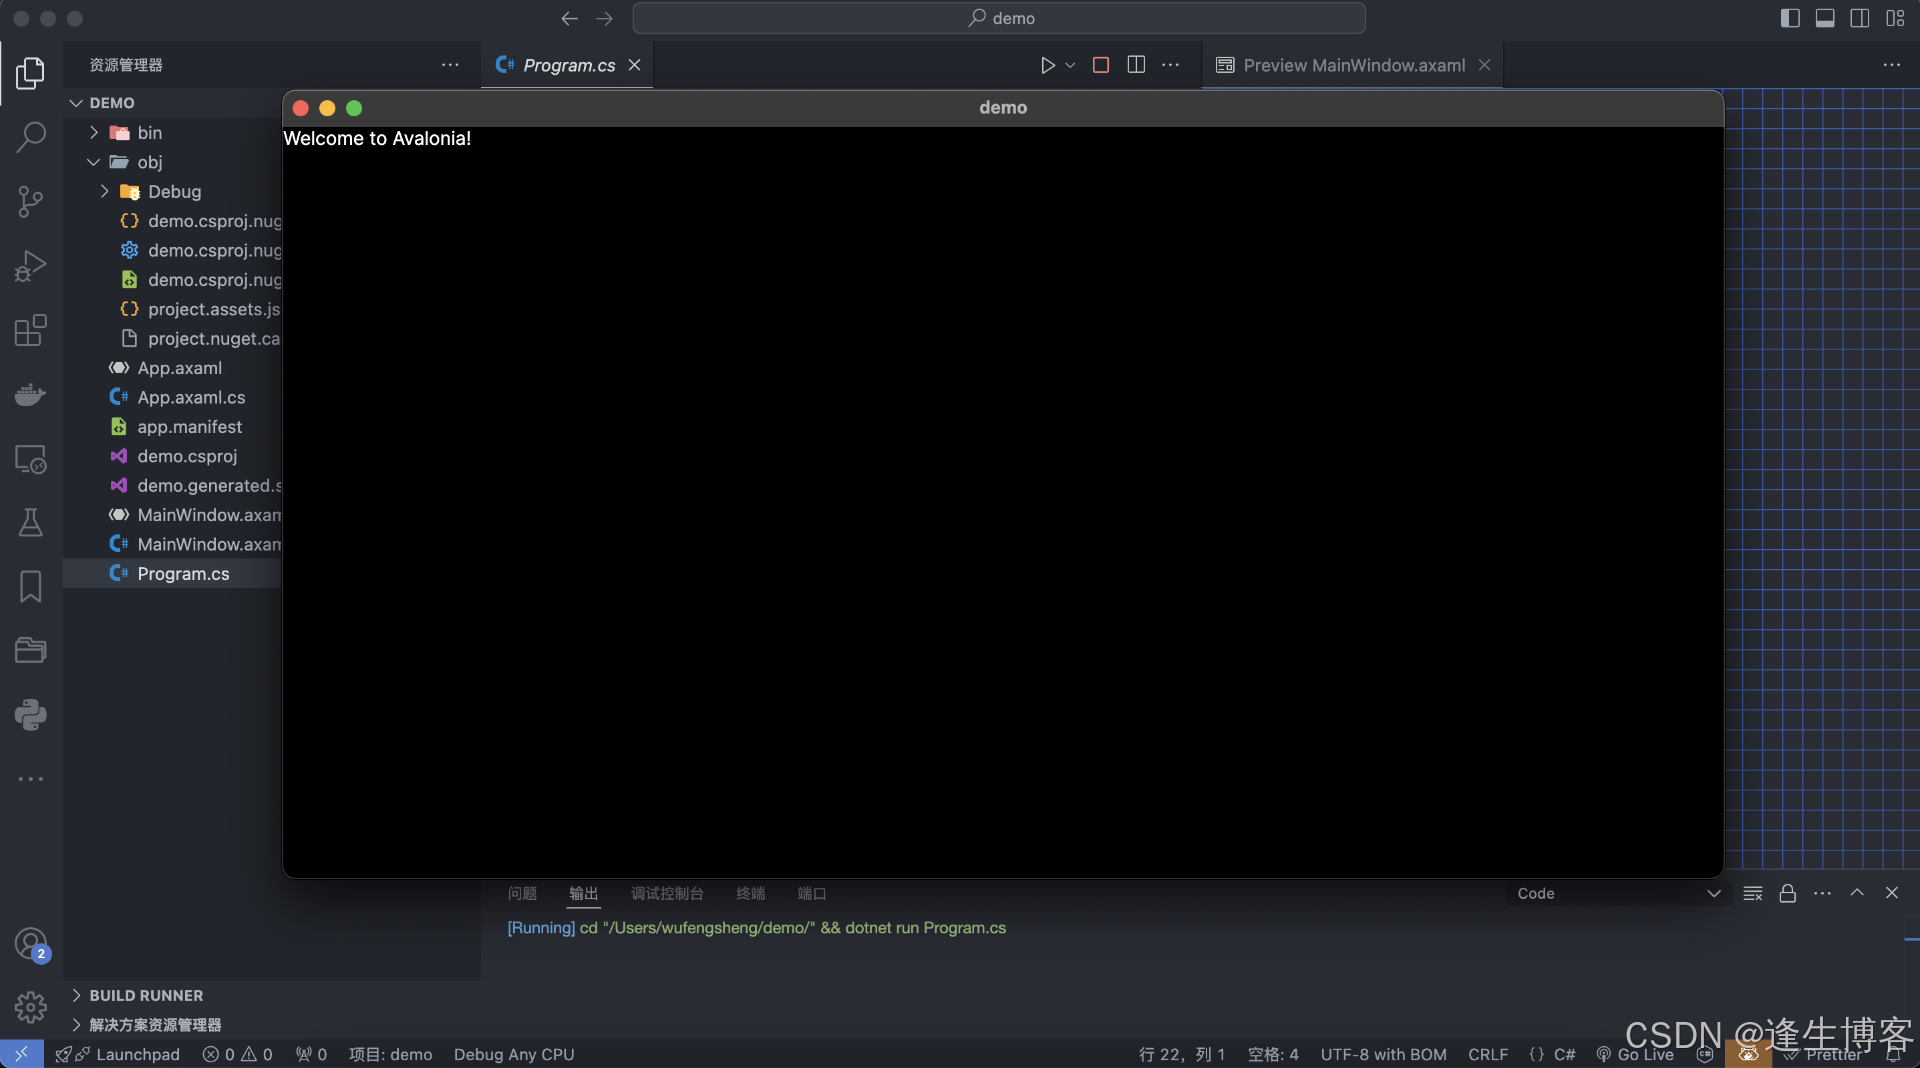The width and height of the screenshot is (1920, 1068).
Task: Stop the running code
Action: [x=1101, y=65]
